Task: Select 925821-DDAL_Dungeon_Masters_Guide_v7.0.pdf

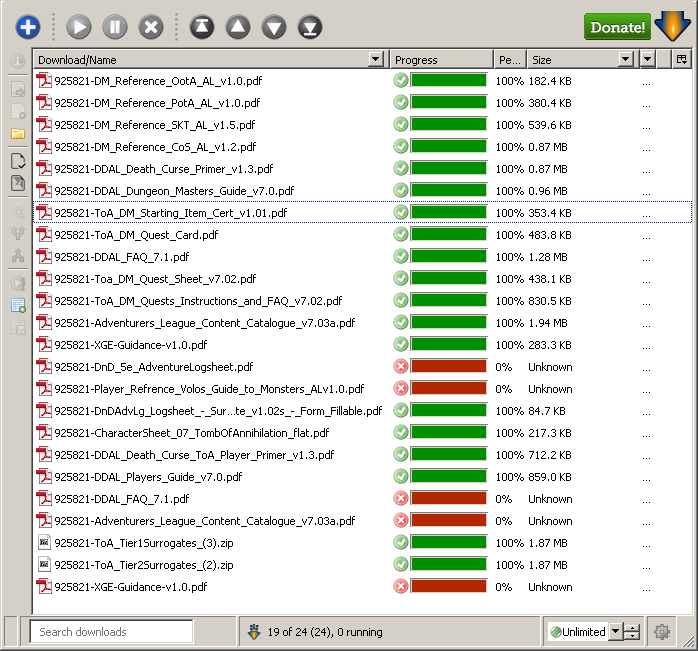Action: [362, 191]
